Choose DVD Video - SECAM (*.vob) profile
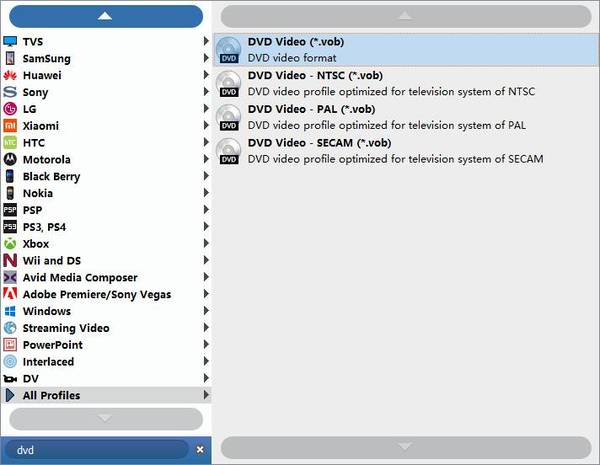Screen dimensions: 600x465 [406, 151]
